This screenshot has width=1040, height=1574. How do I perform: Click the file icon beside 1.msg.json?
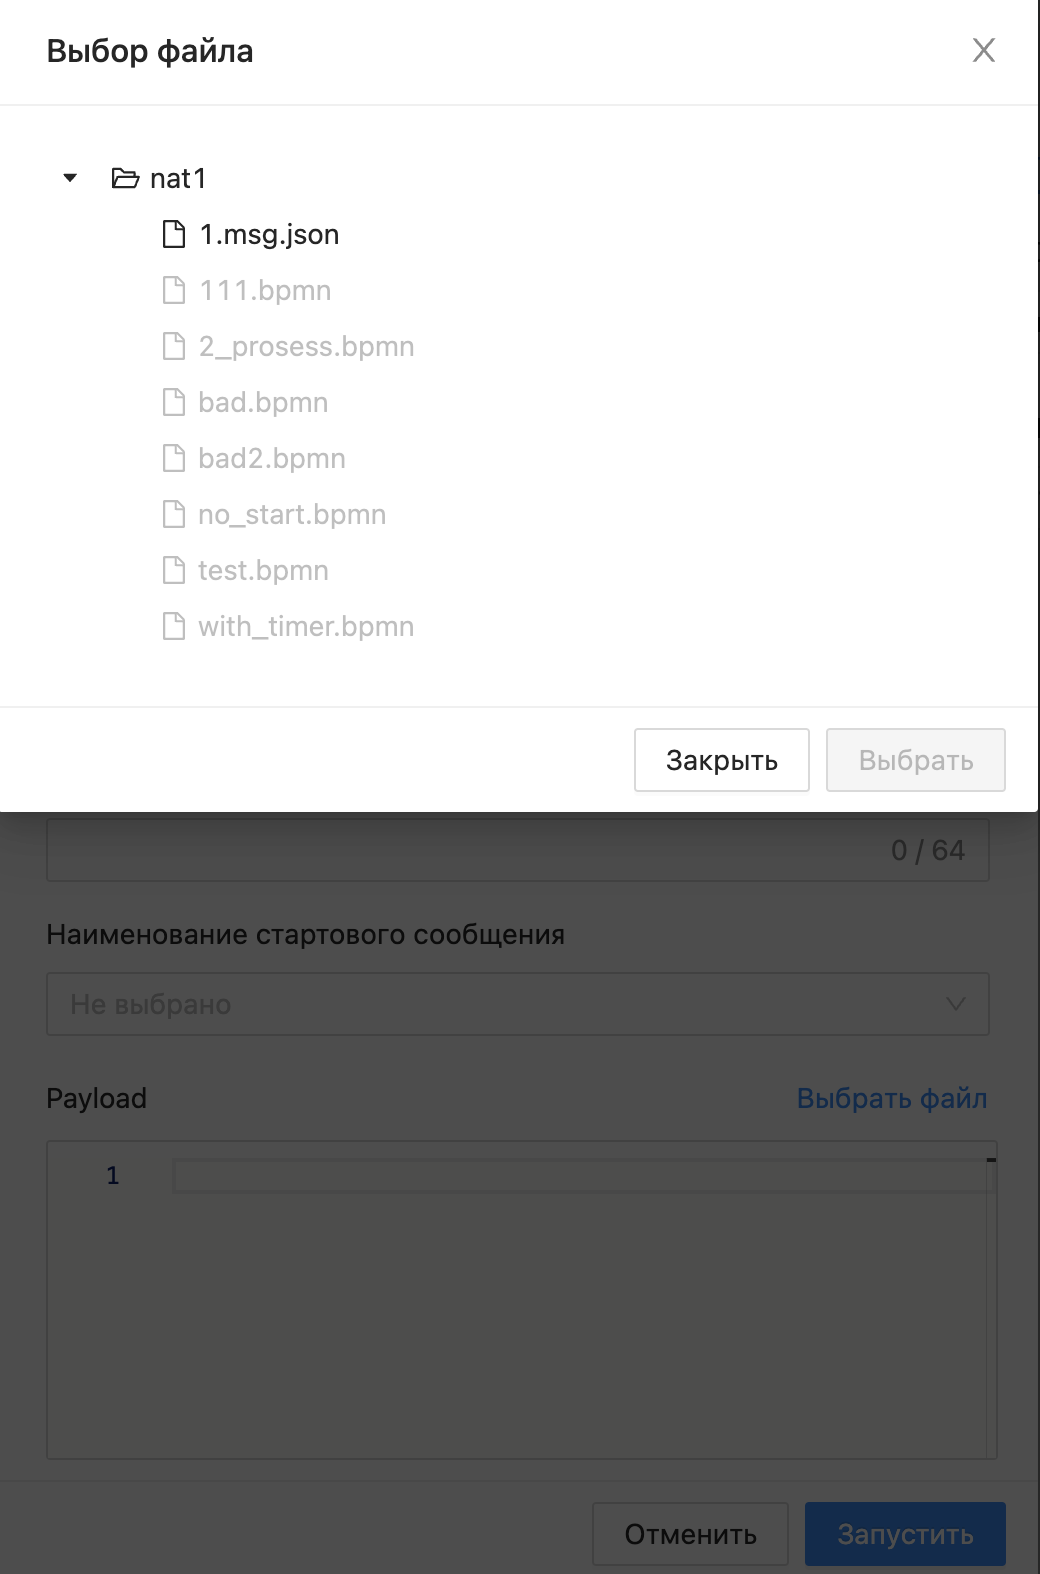click(x=174, y=235)
